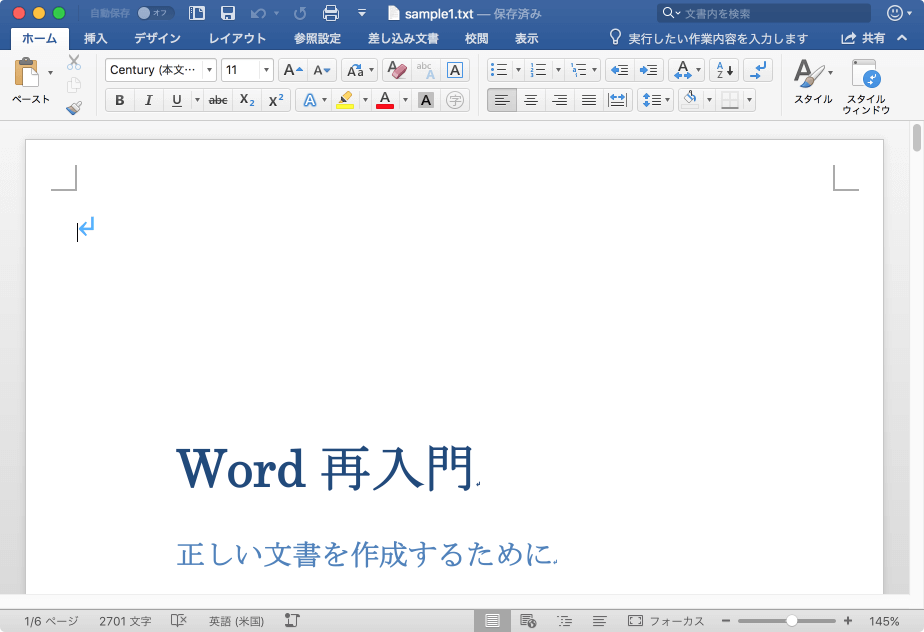Screen dimensions: 924x632
Task: Switch to the 参照設定 tab
Action: 318,39
